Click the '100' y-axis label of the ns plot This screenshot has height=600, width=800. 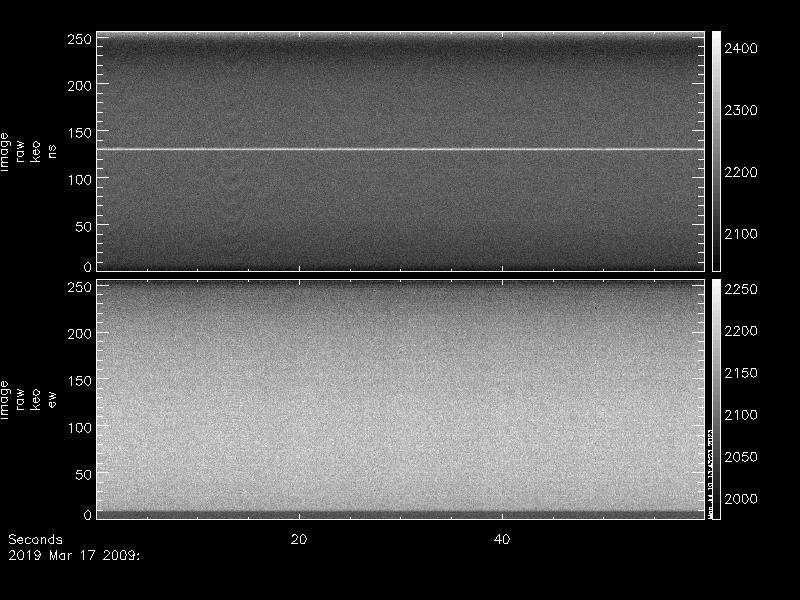[80, 180]
